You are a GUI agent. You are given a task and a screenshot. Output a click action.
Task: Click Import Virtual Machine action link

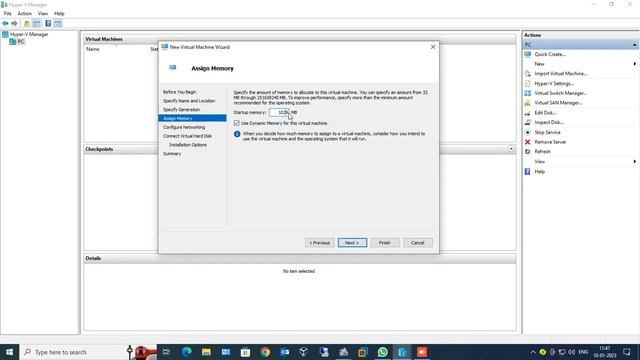click(x=561, y=73)
